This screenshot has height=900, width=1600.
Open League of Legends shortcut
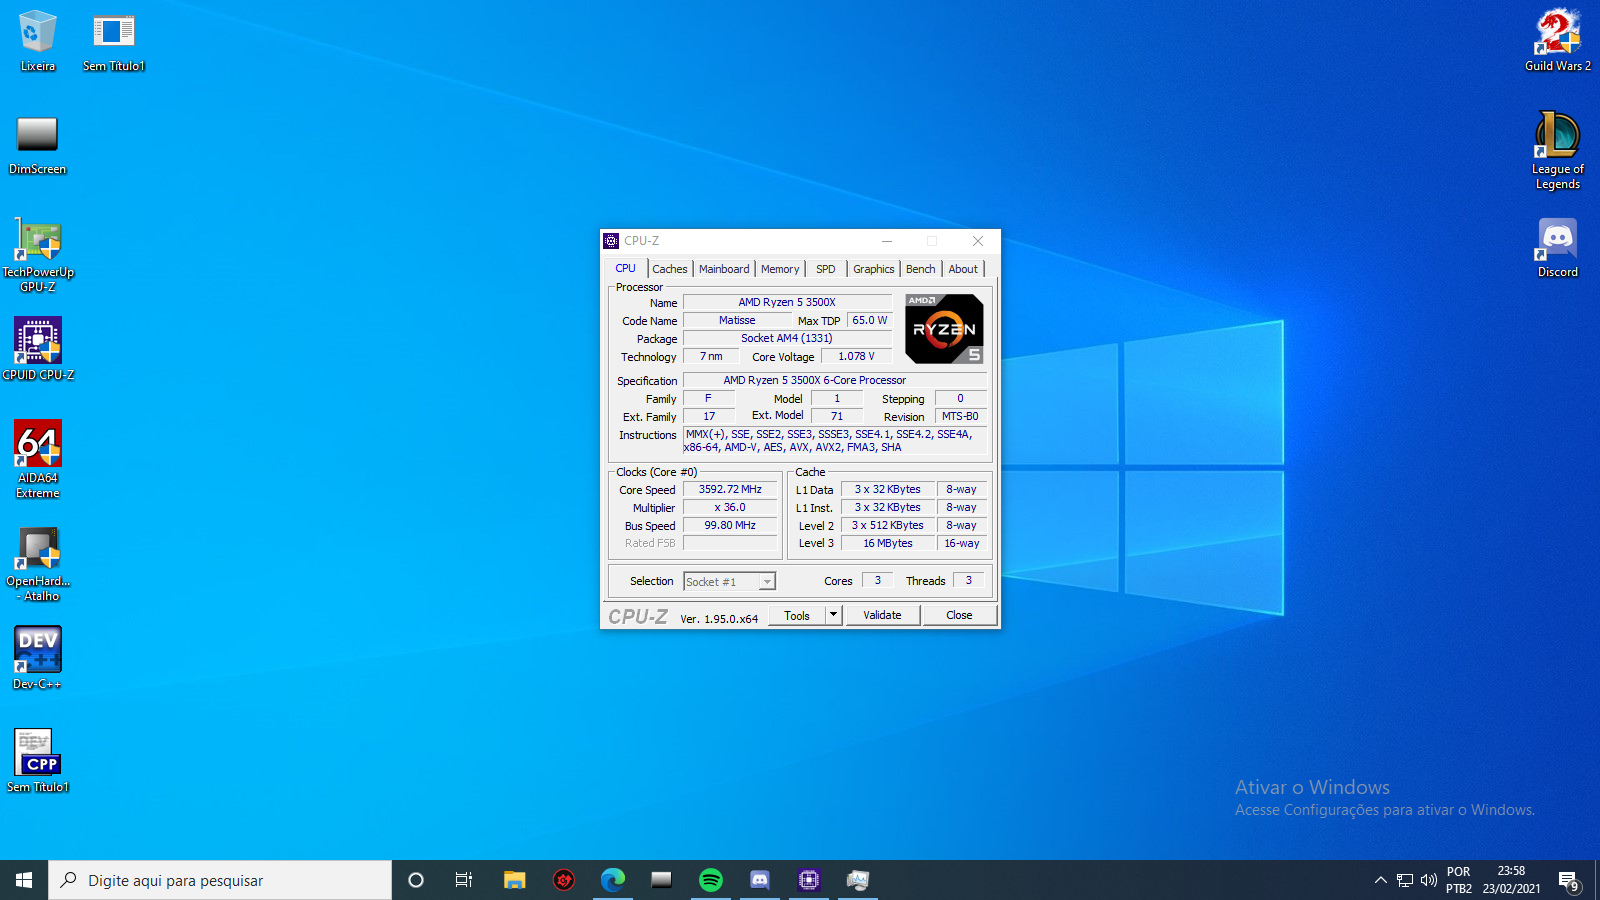pyautogui.click(x=1558, y=150)
